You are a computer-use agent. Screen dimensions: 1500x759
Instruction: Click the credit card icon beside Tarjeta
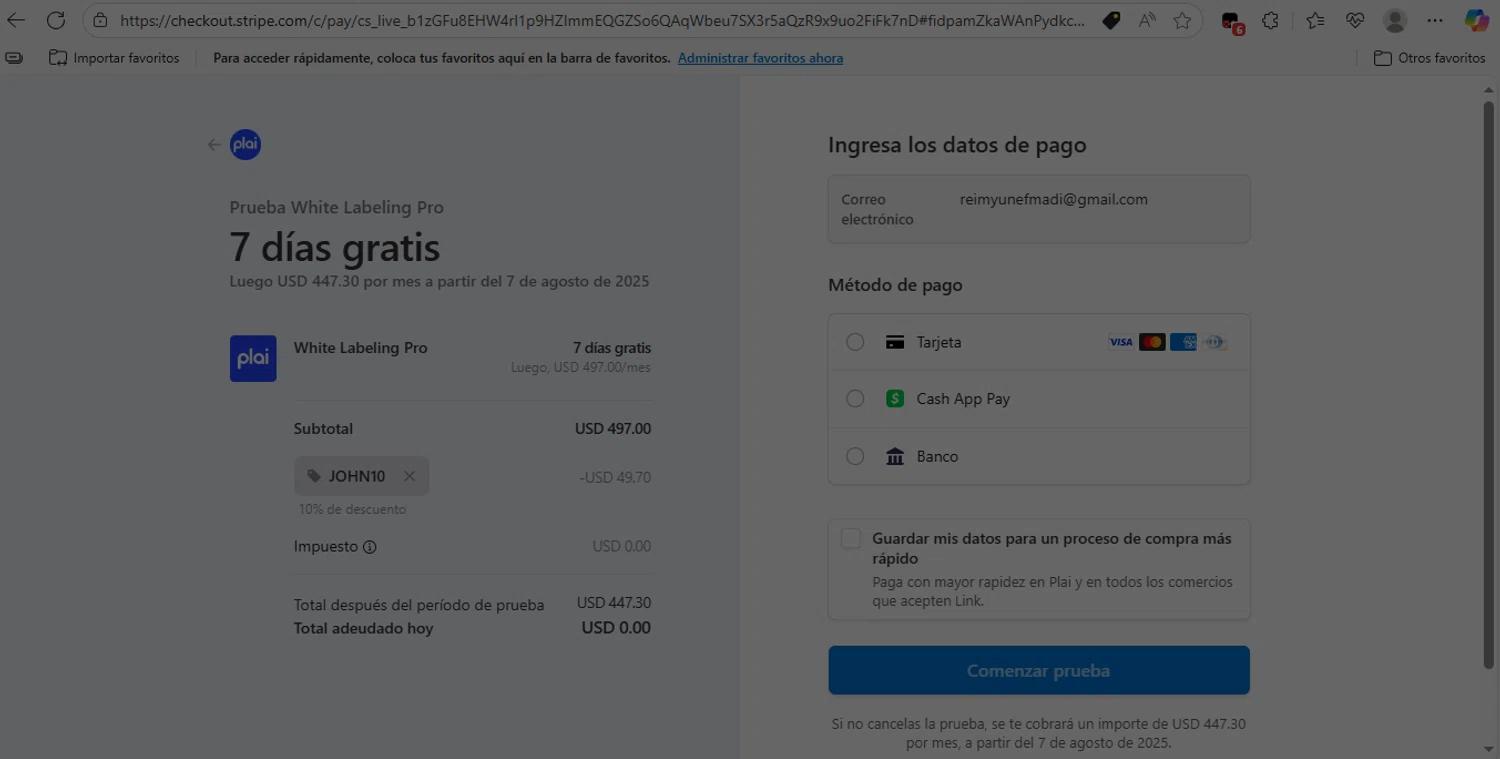(895, 342)
